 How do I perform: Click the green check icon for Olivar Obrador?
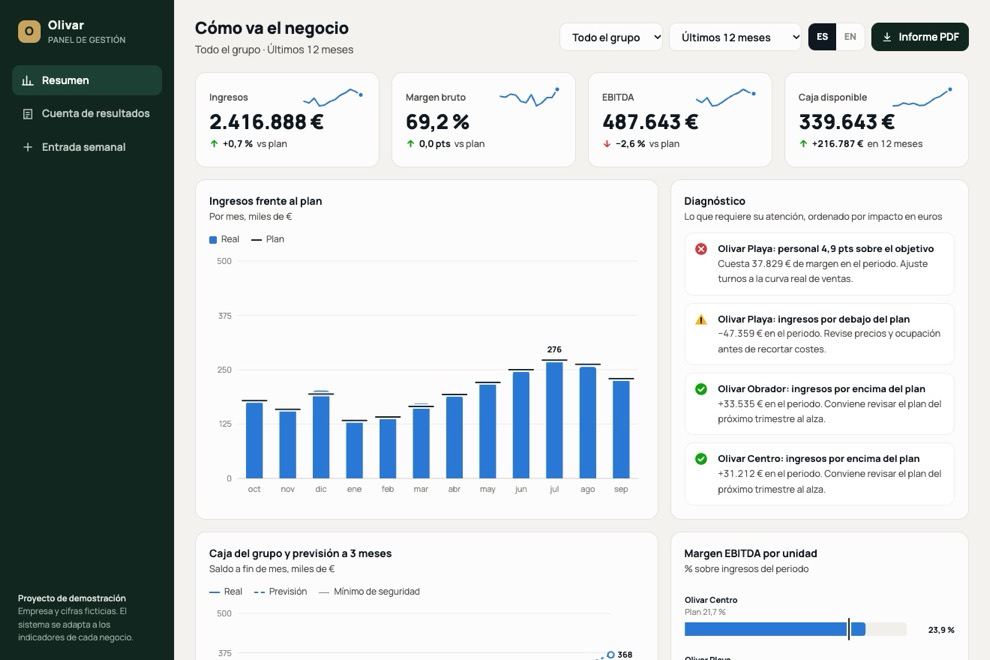coord(701,389)
